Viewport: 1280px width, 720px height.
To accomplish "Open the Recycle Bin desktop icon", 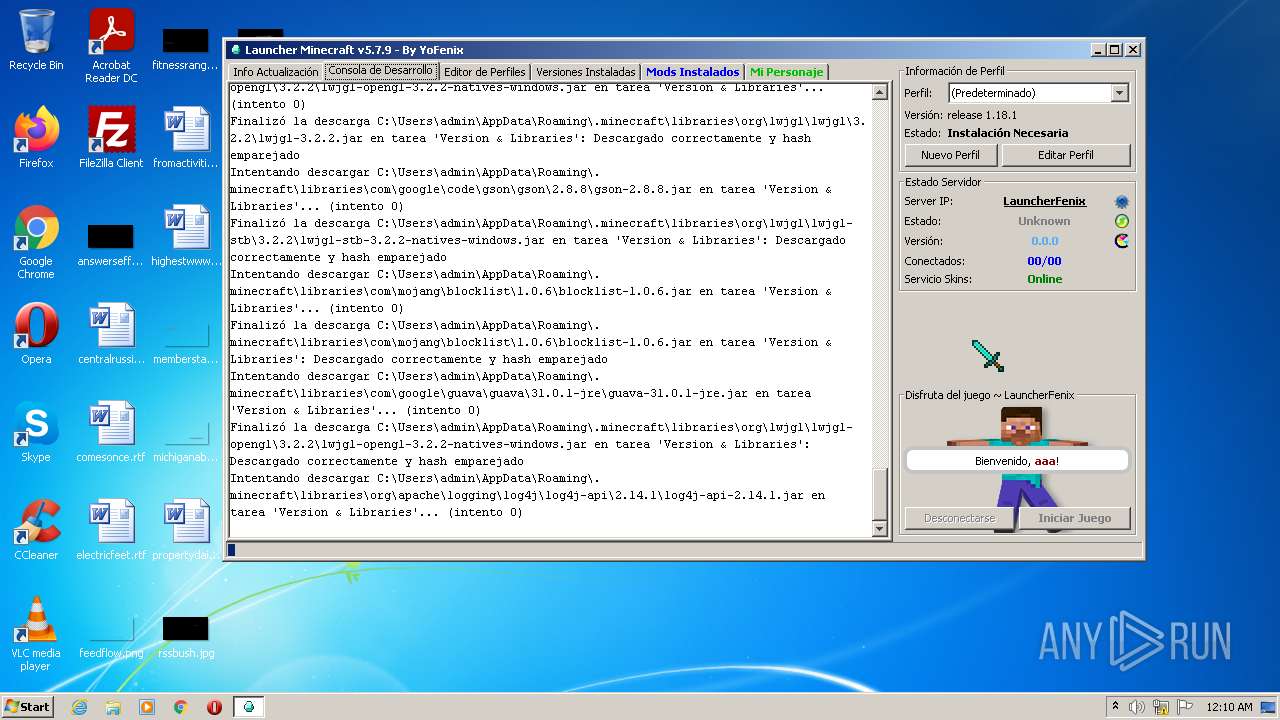I will coord(36,40).
